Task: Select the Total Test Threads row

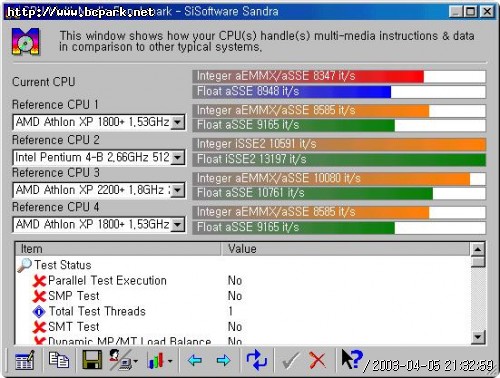Action: 243,311
